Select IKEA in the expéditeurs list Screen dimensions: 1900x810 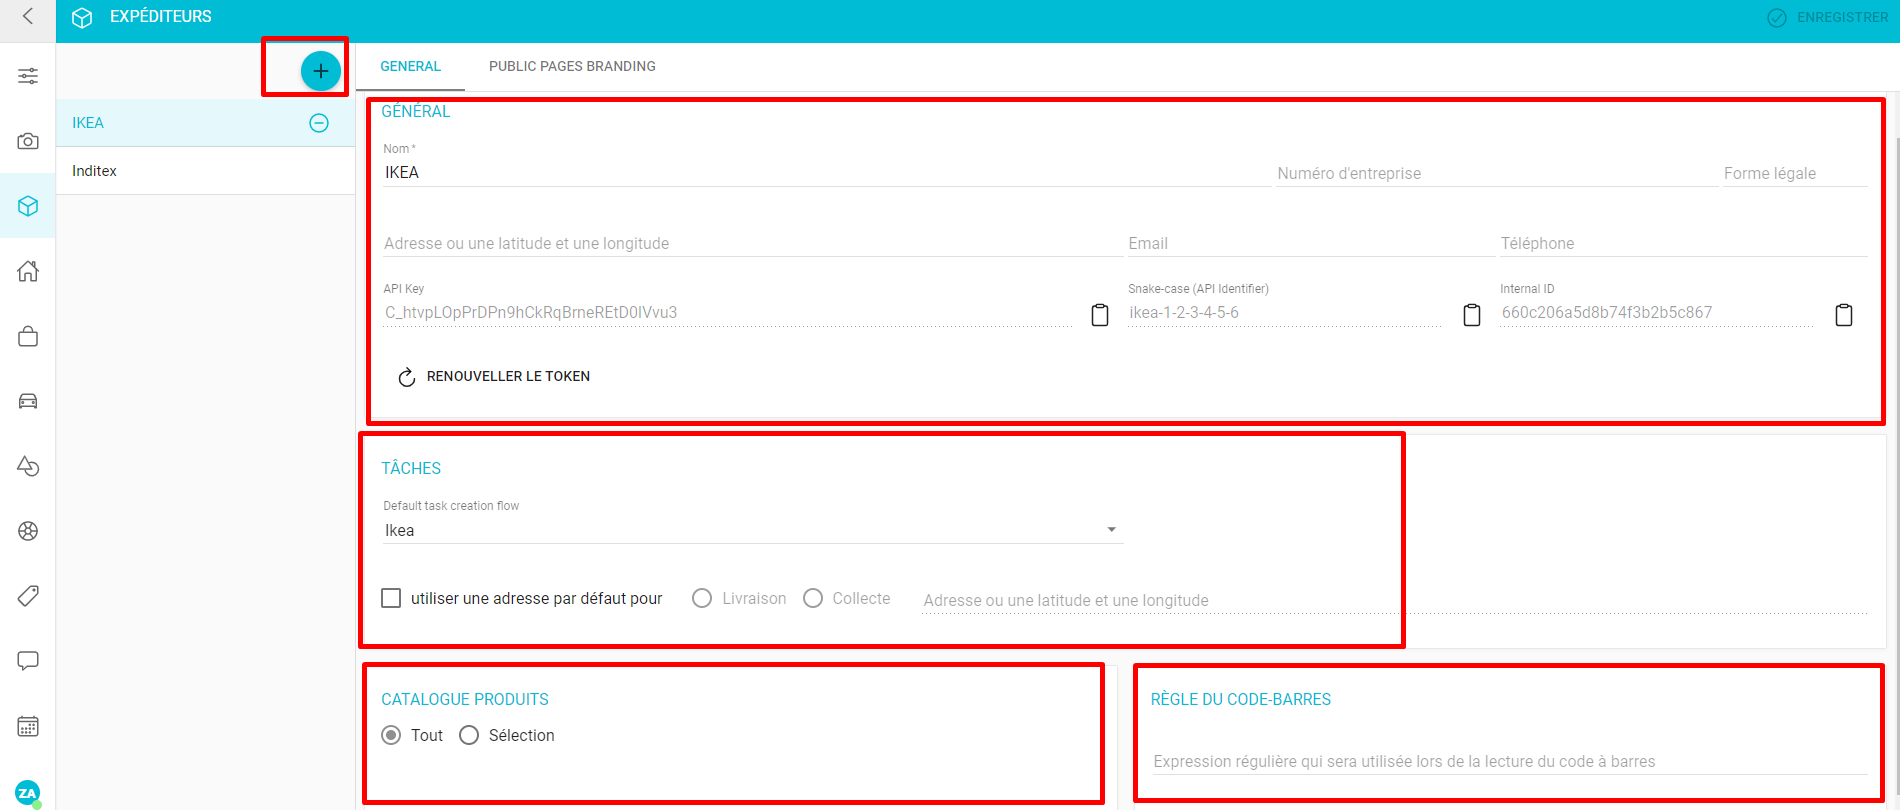205,123
